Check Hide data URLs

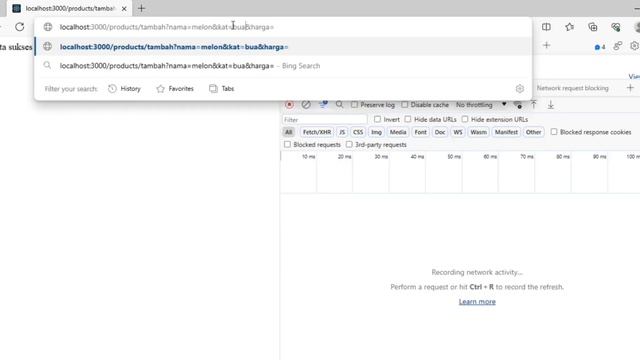click(x=408, y=119)
